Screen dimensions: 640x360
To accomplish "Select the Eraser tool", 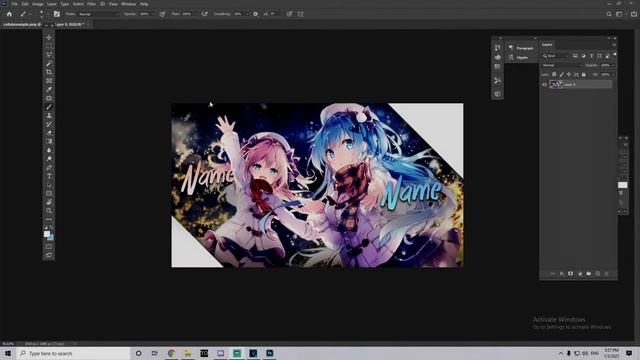I will pyautogui.click(x=49, y=133).
